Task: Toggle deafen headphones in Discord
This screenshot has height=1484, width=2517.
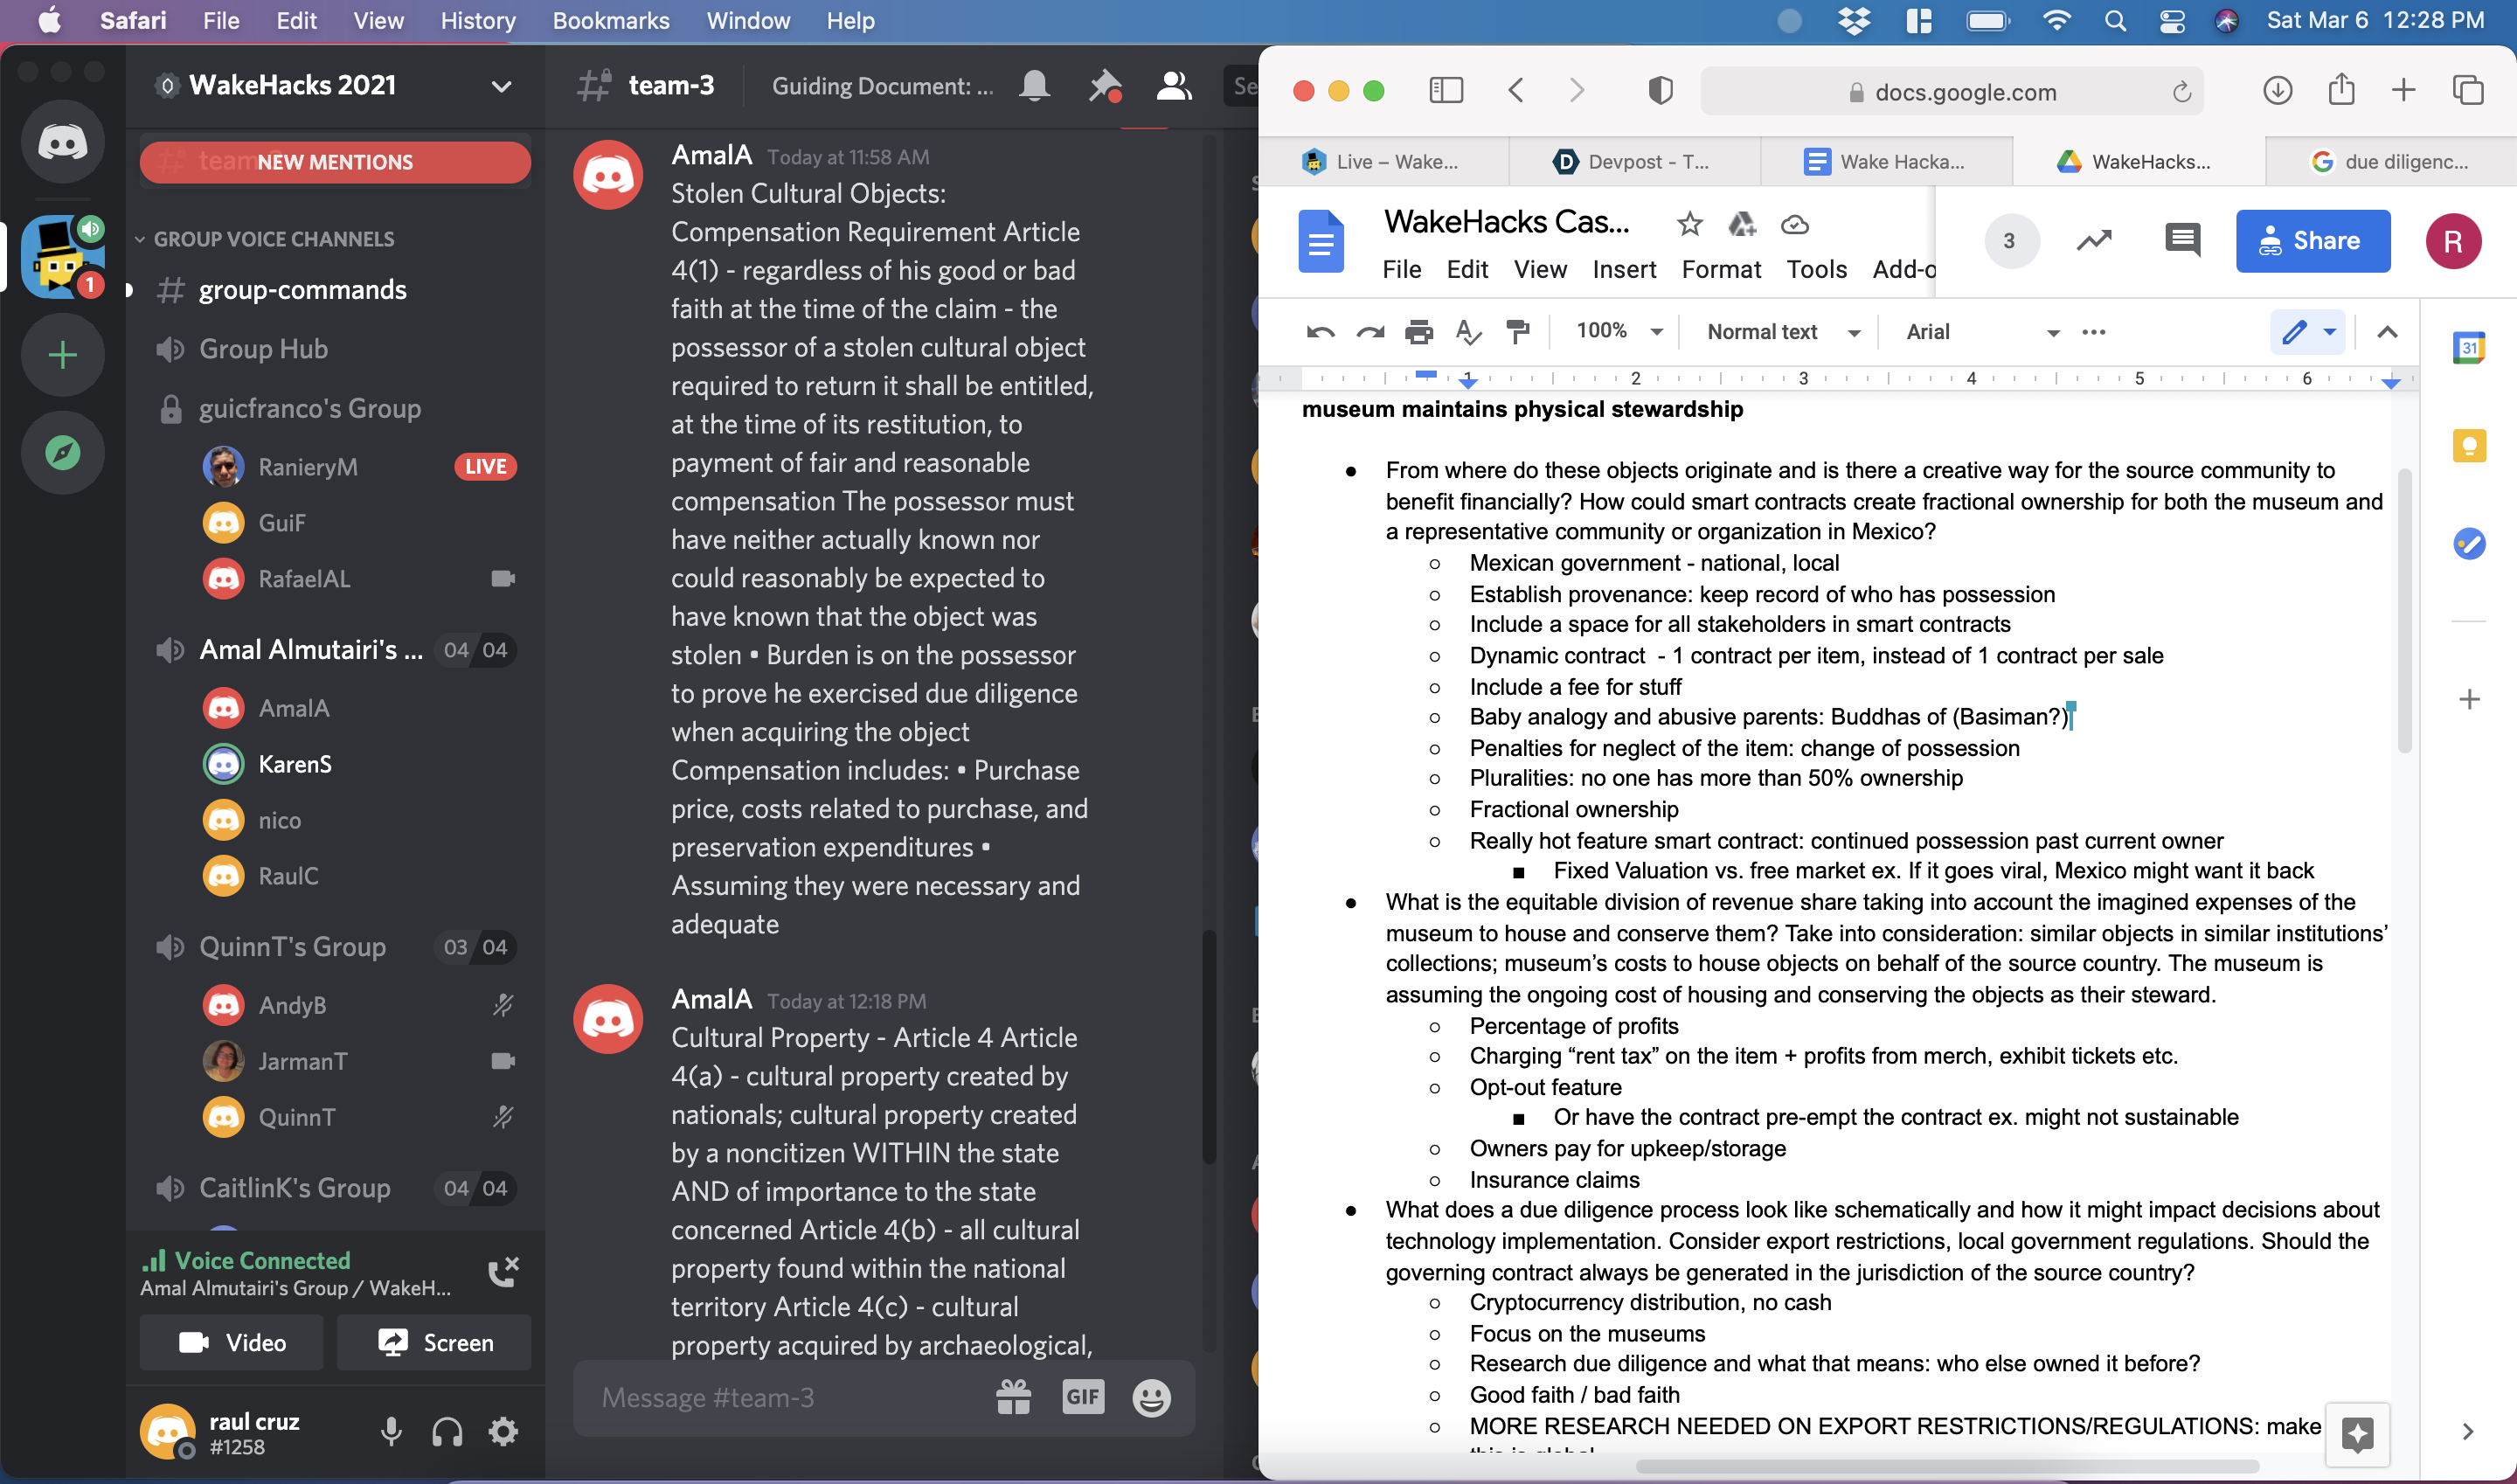Action: [447, 1432]
